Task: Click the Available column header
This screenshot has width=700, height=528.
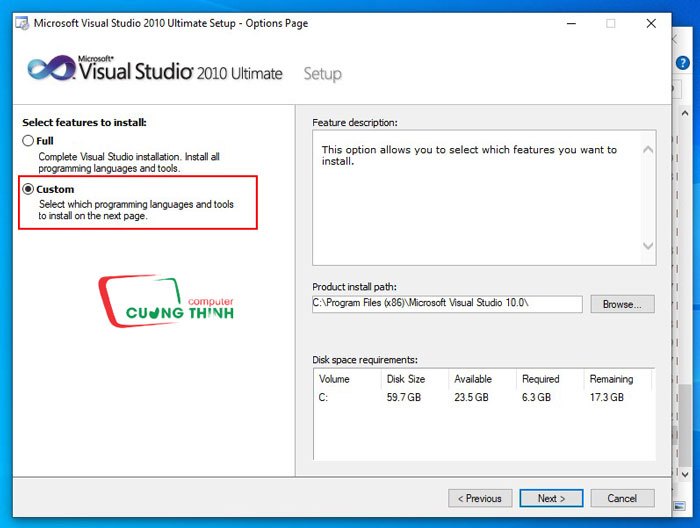Action: coord(483,379)
